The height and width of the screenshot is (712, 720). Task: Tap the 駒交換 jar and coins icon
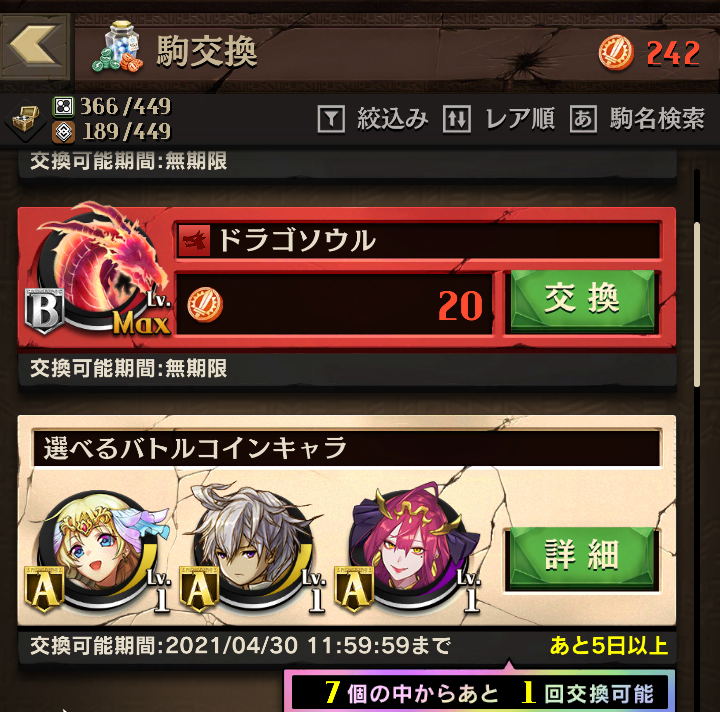[x=117, y=47]
